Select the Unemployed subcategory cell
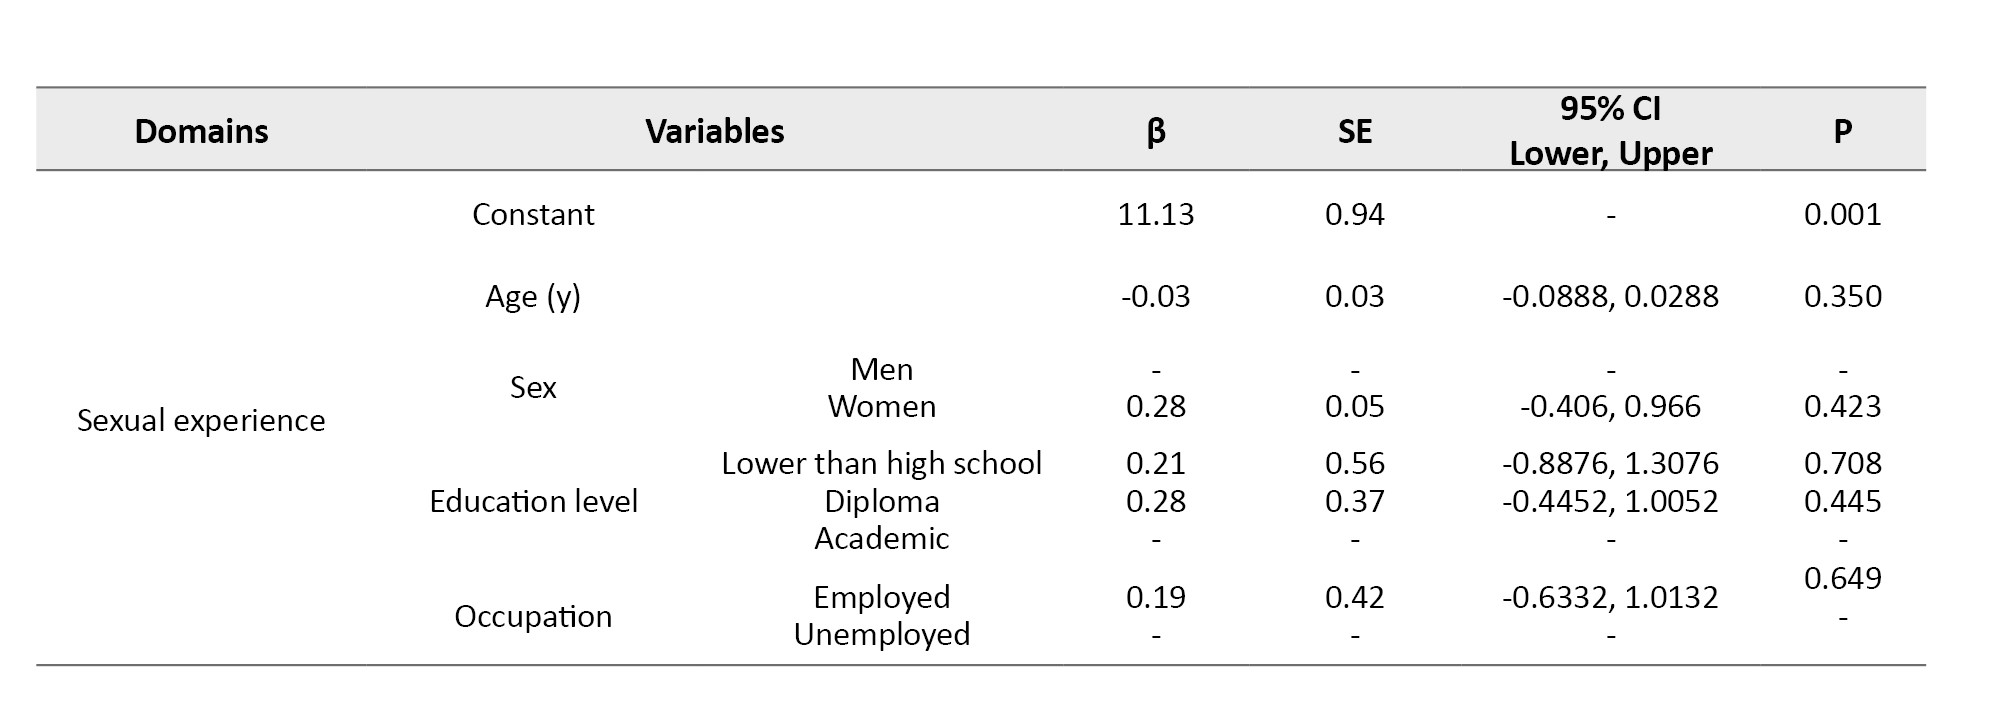The image size is (1994, 703). (881, 634)
